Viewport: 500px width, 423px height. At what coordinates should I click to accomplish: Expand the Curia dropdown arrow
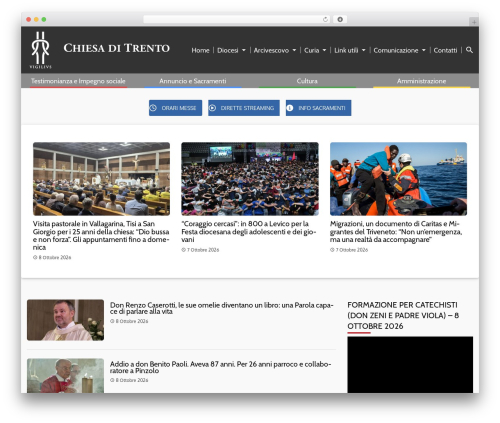click(324, 50)
